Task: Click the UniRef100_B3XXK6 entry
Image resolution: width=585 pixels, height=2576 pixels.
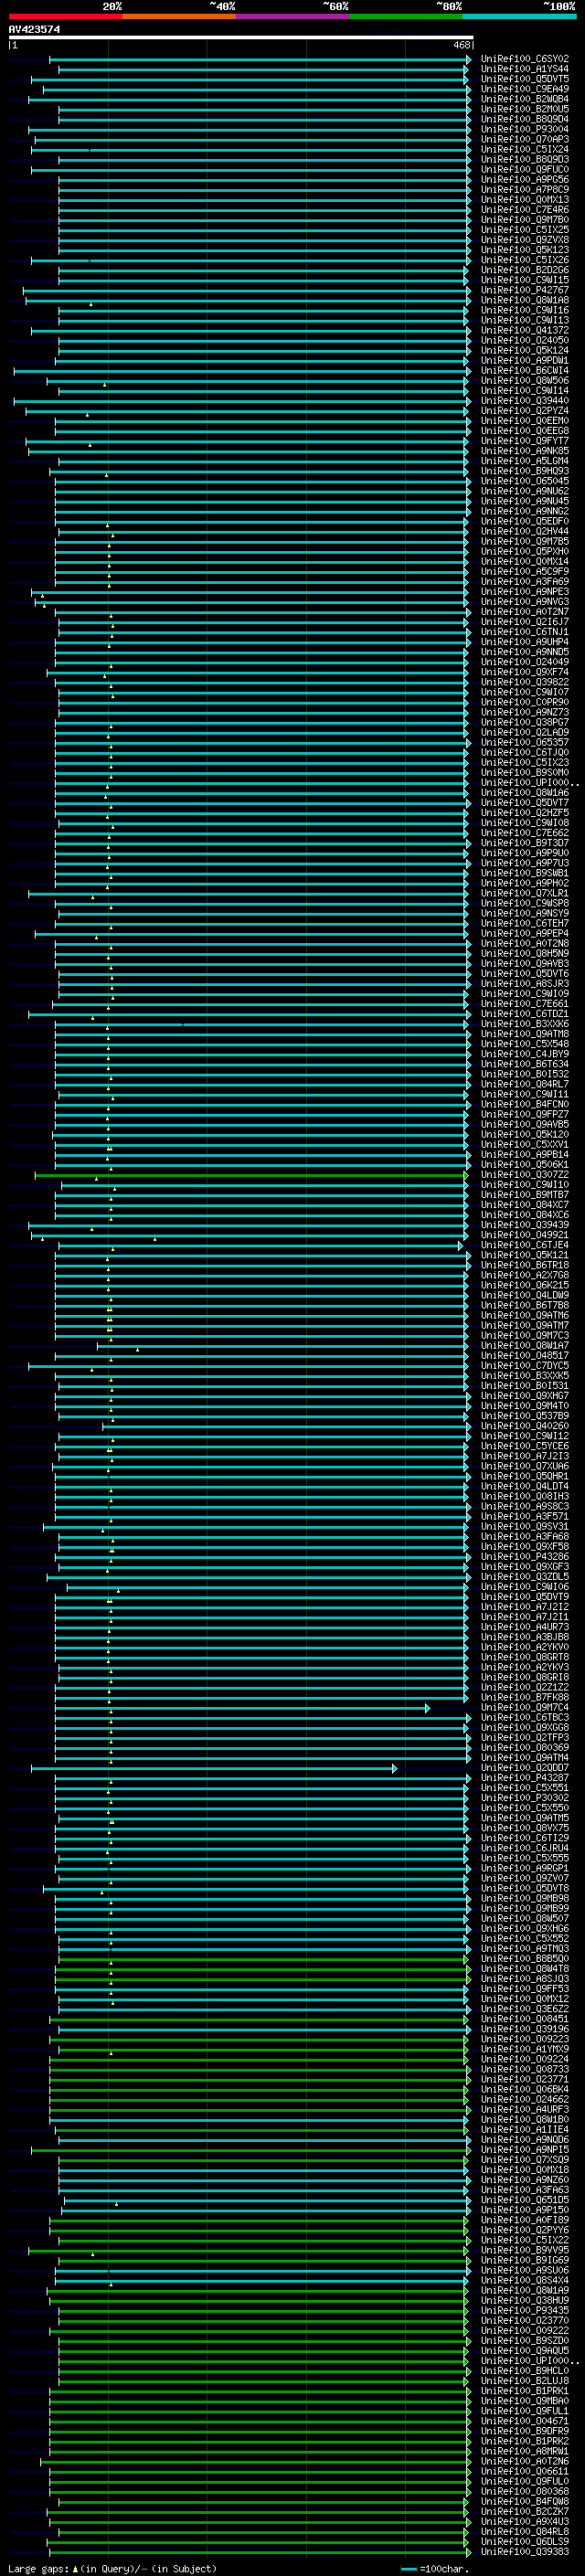Action: pyautogui.click(x=524, y=1024)
